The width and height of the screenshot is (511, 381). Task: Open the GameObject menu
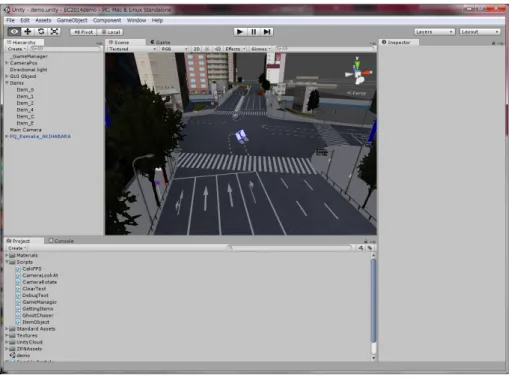[72, 20]
